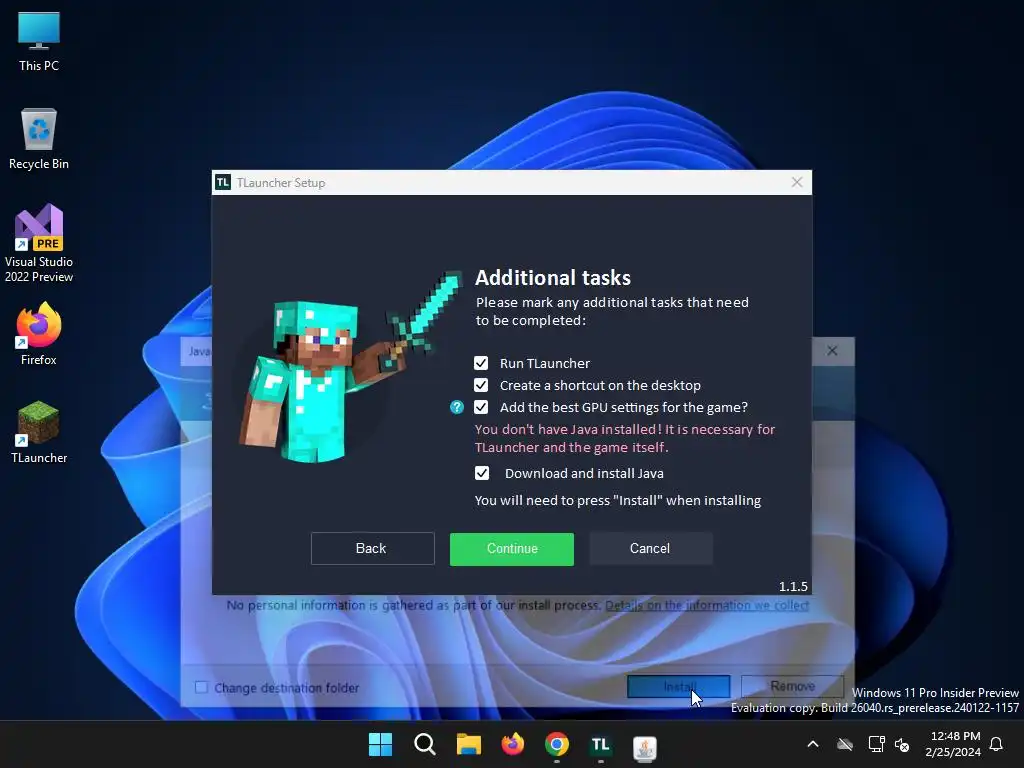The image size is (1024, 768).
Task: Open the Recycle Bin desktop icon
Action: coord(39,139)
